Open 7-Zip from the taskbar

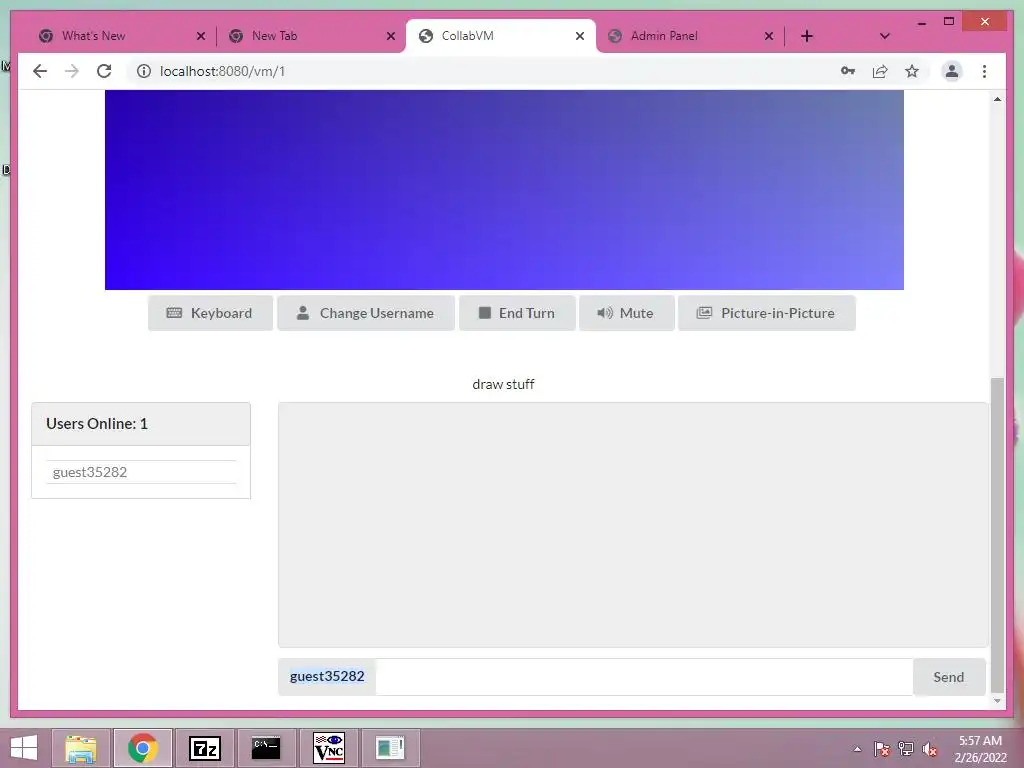pyautogui.click(x=204, y=748)
